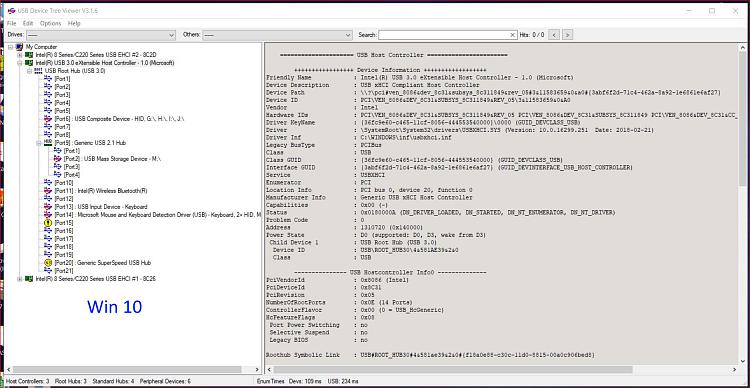
Task: Collapse the USB Root Hub (USB 3.0) node
Action: tap(29, 71)
